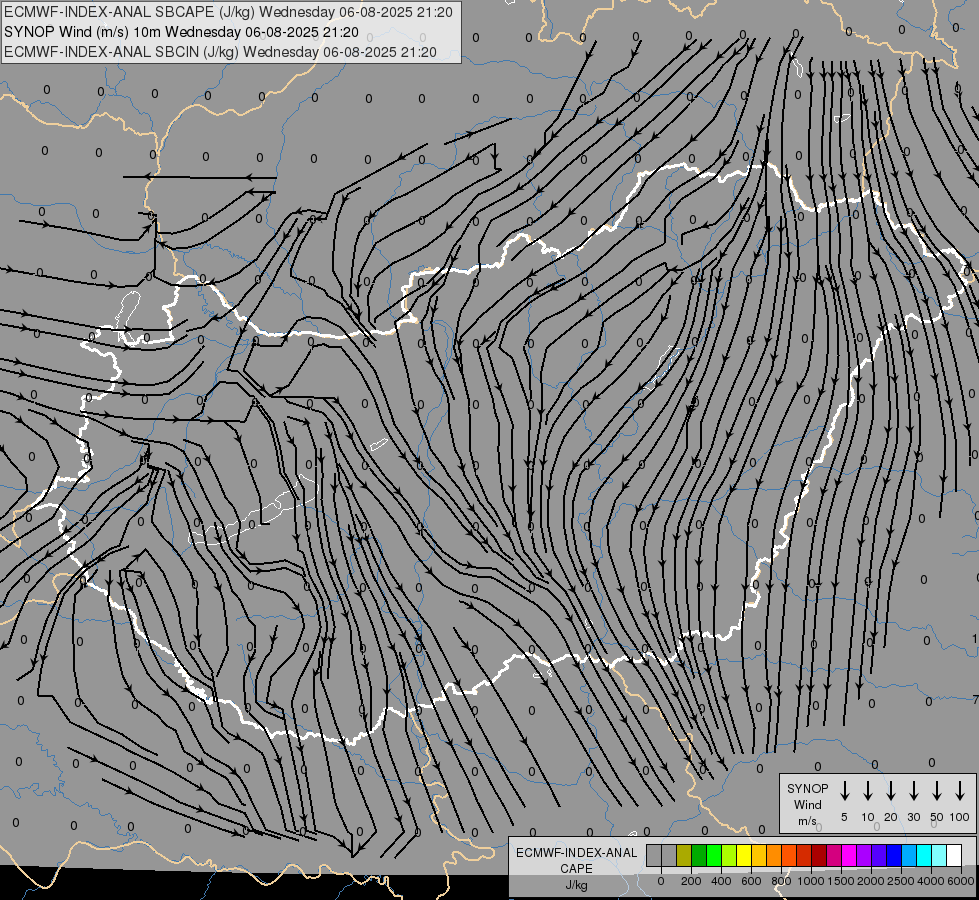The width and height of the screenshot is (979, 900).
Task: Choose the dark red CAPE swatch
Action: 819,855
